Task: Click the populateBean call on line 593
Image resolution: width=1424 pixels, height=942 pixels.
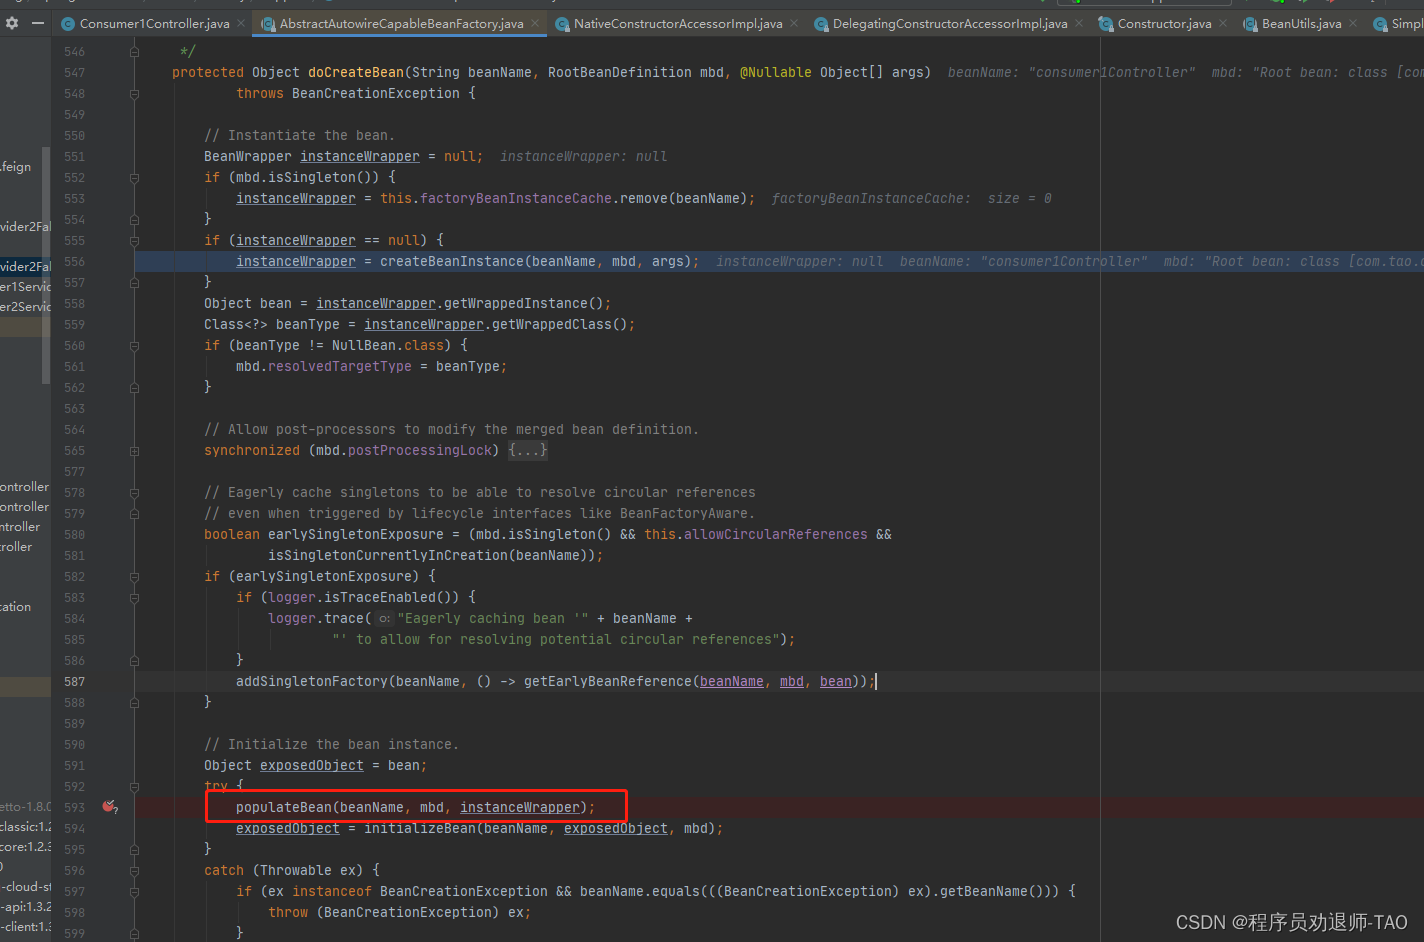Action: click(284, 808)
